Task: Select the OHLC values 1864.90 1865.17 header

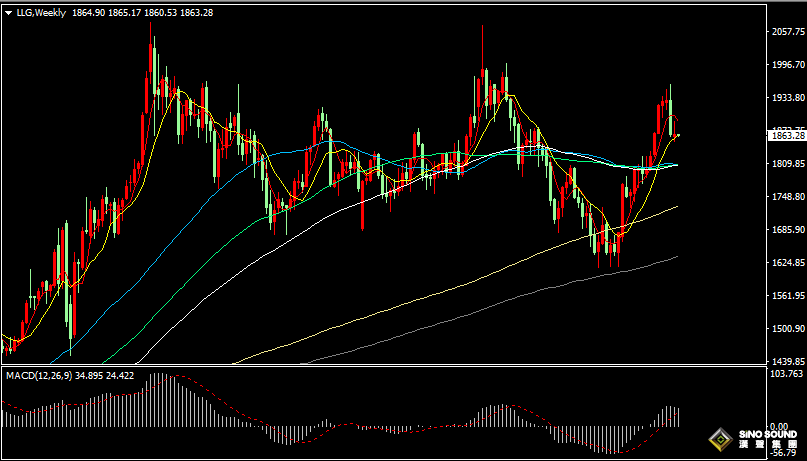Action: point(106,13)
